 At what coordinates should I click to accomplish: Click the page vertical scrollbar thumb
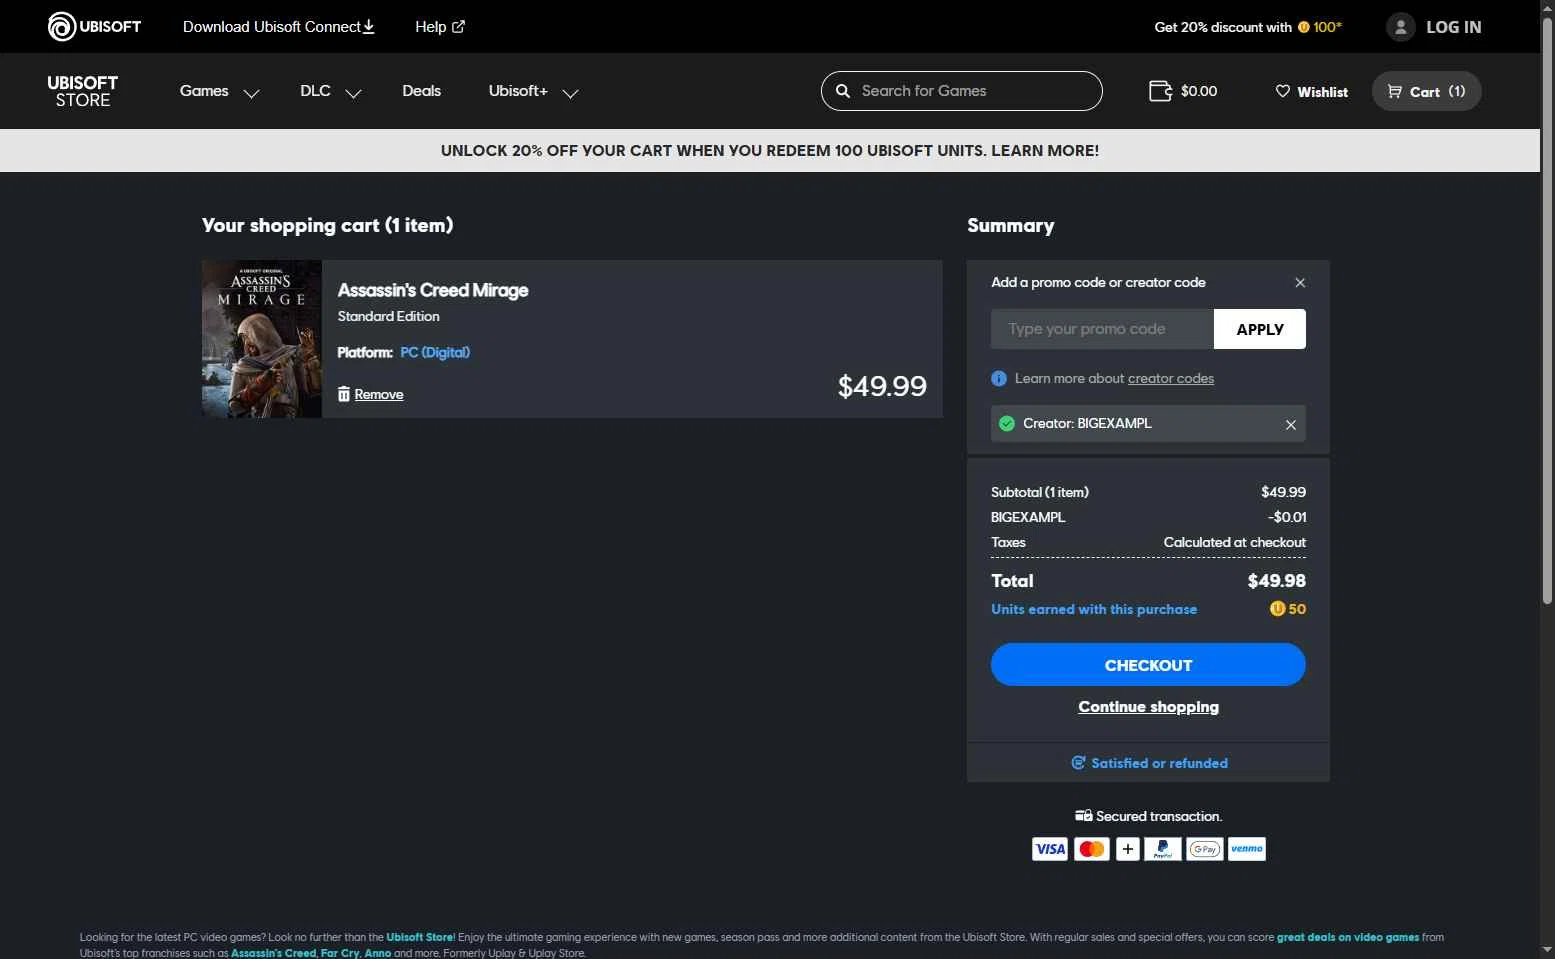[1547, 310]
